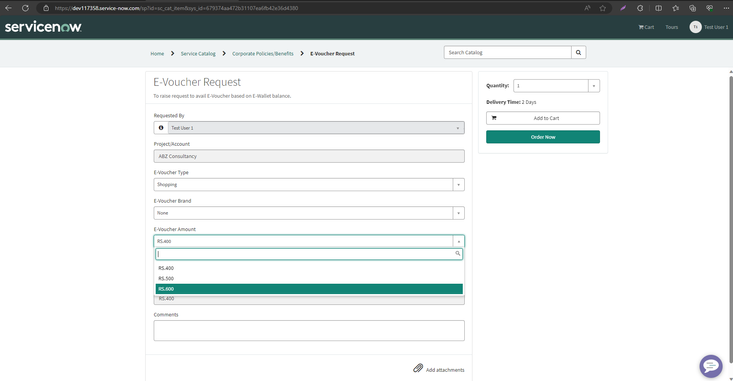Image resolution: width=733 pixels, height=381 pixels.
Task: Reload the page with refresh icon
Action: tap(25, 8)
